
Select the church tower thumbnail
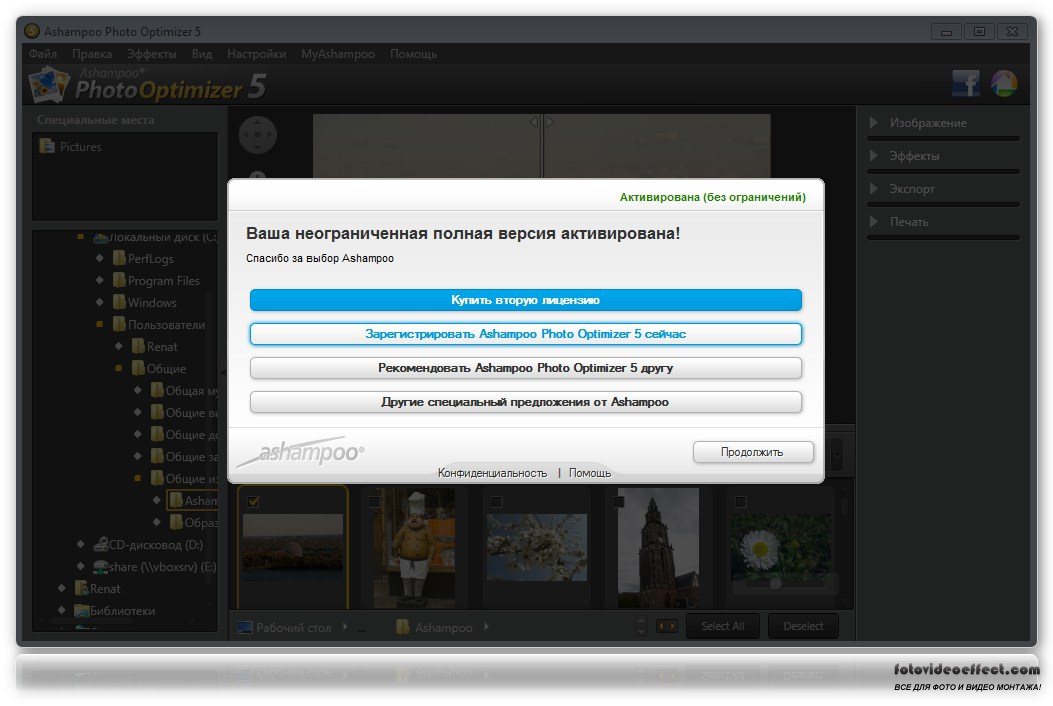point(658,548)
